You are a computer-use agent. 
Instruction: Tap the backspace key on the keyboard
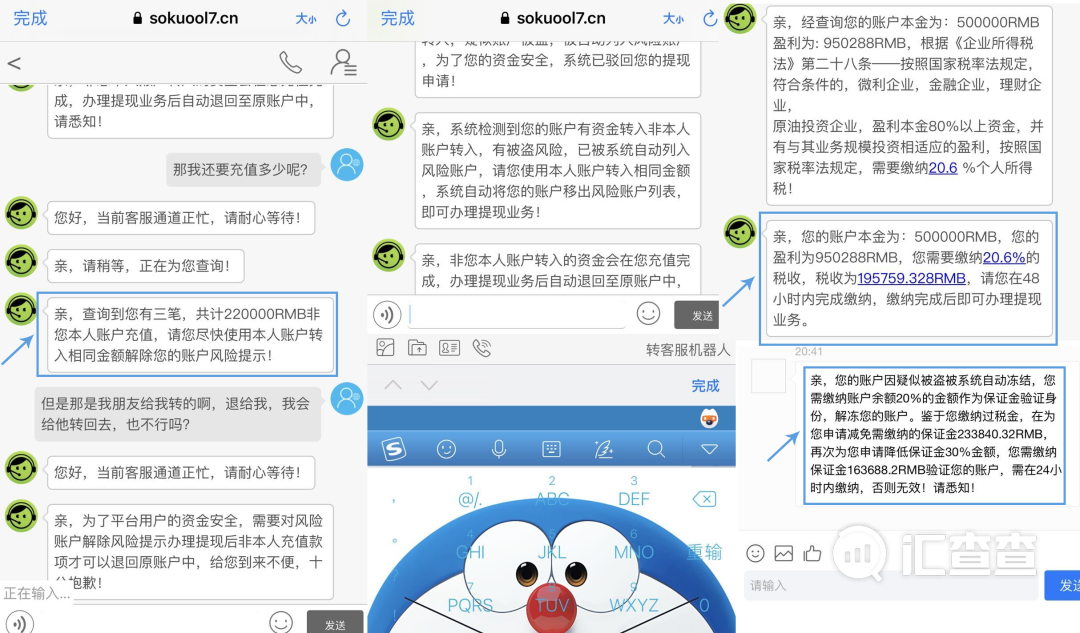pyautogui.click(x=704, y=499)
